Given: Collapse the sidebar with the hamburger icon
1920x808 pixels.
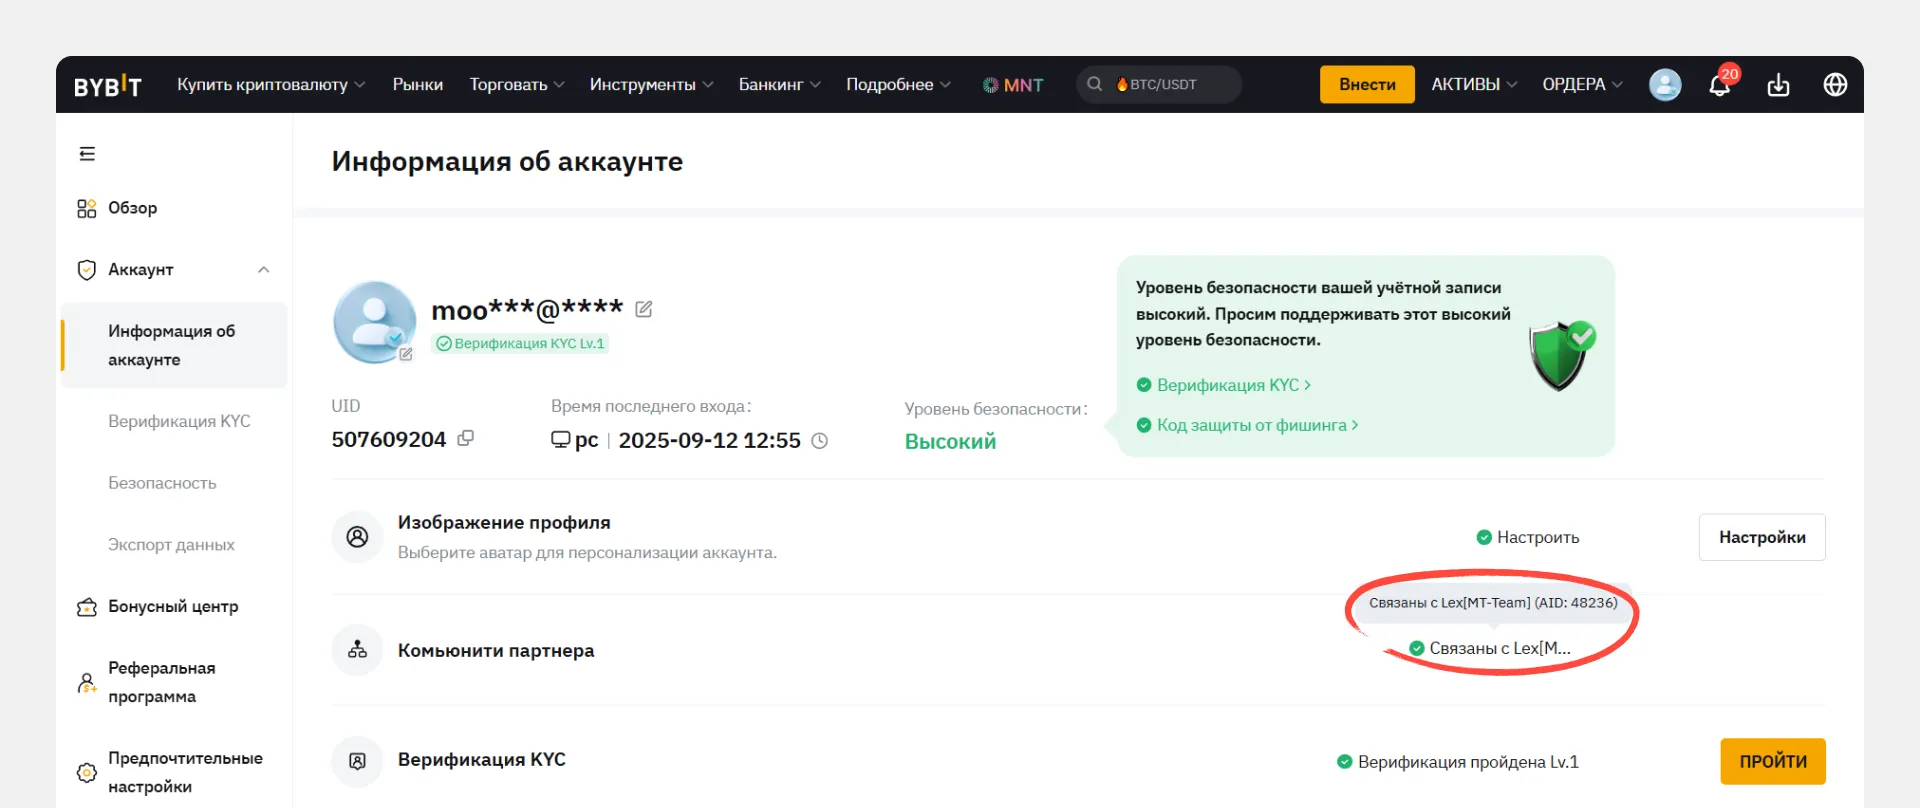Looking at the screenshot, I should click(87, 154).
